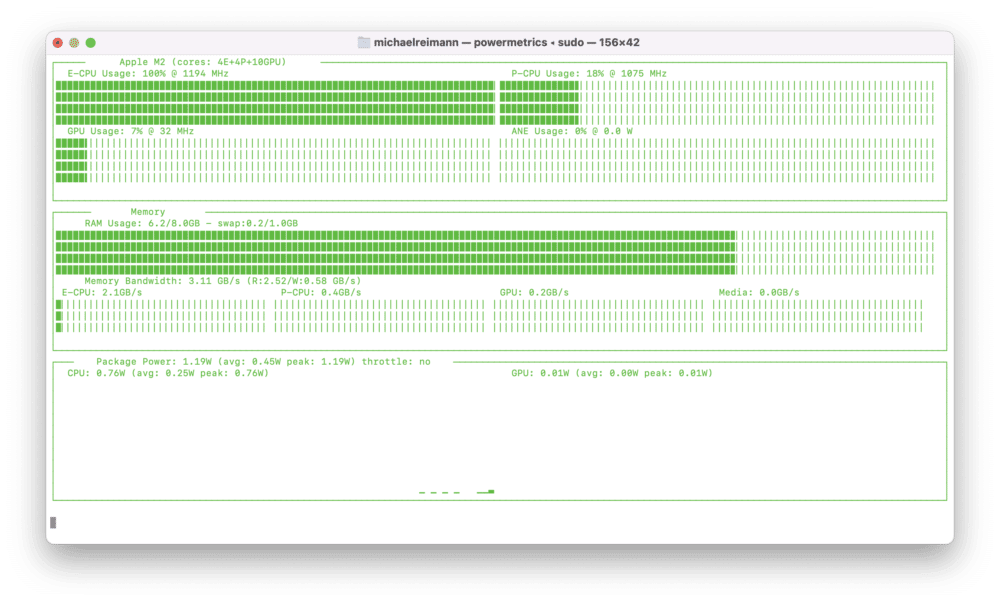The height and width of the screenshot is (605, 1000).
Task: Select the 'P-CPU Usage: 18% @ 1075 MHz' line
Action: click(589, 74)
